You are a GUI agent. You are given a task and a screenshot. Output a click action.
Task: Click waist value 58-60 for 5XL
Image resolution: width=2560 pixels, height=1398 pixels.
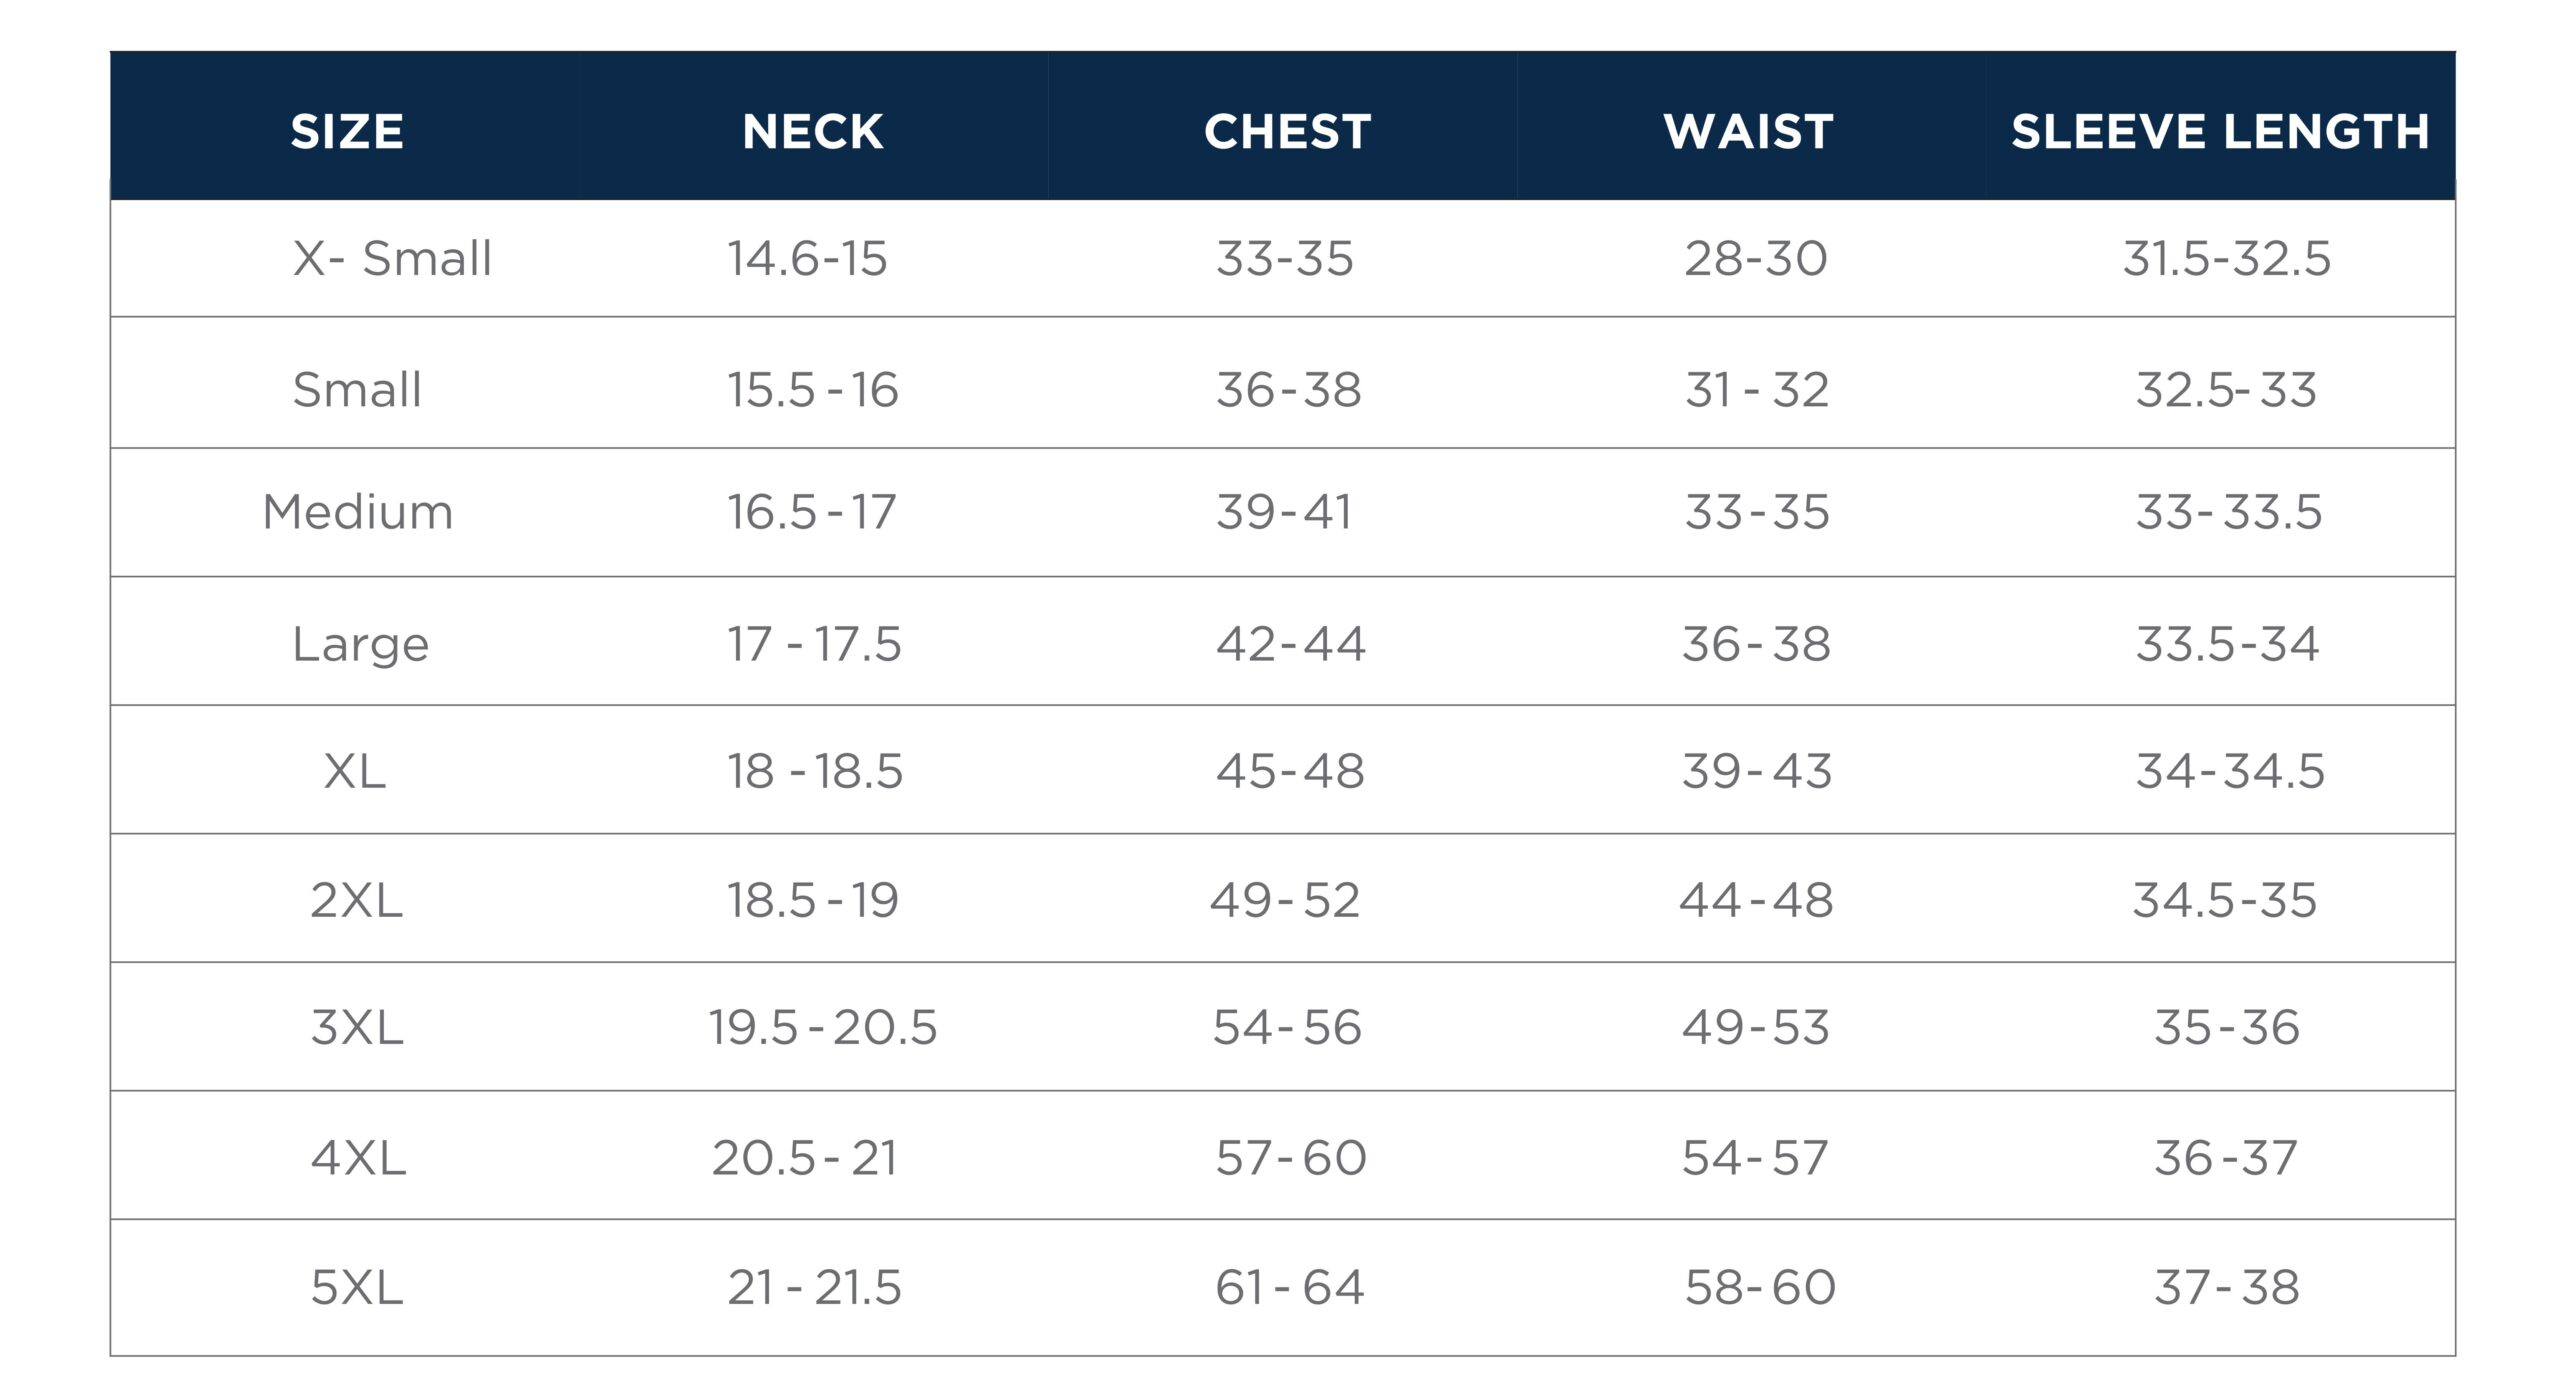coord(1760,1287)
